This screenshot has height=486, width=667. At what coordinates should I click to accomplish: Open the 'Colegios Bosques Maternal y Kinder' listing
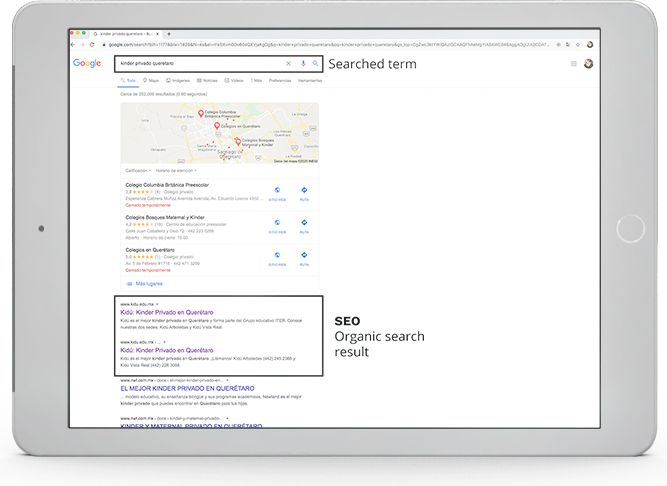165,217
